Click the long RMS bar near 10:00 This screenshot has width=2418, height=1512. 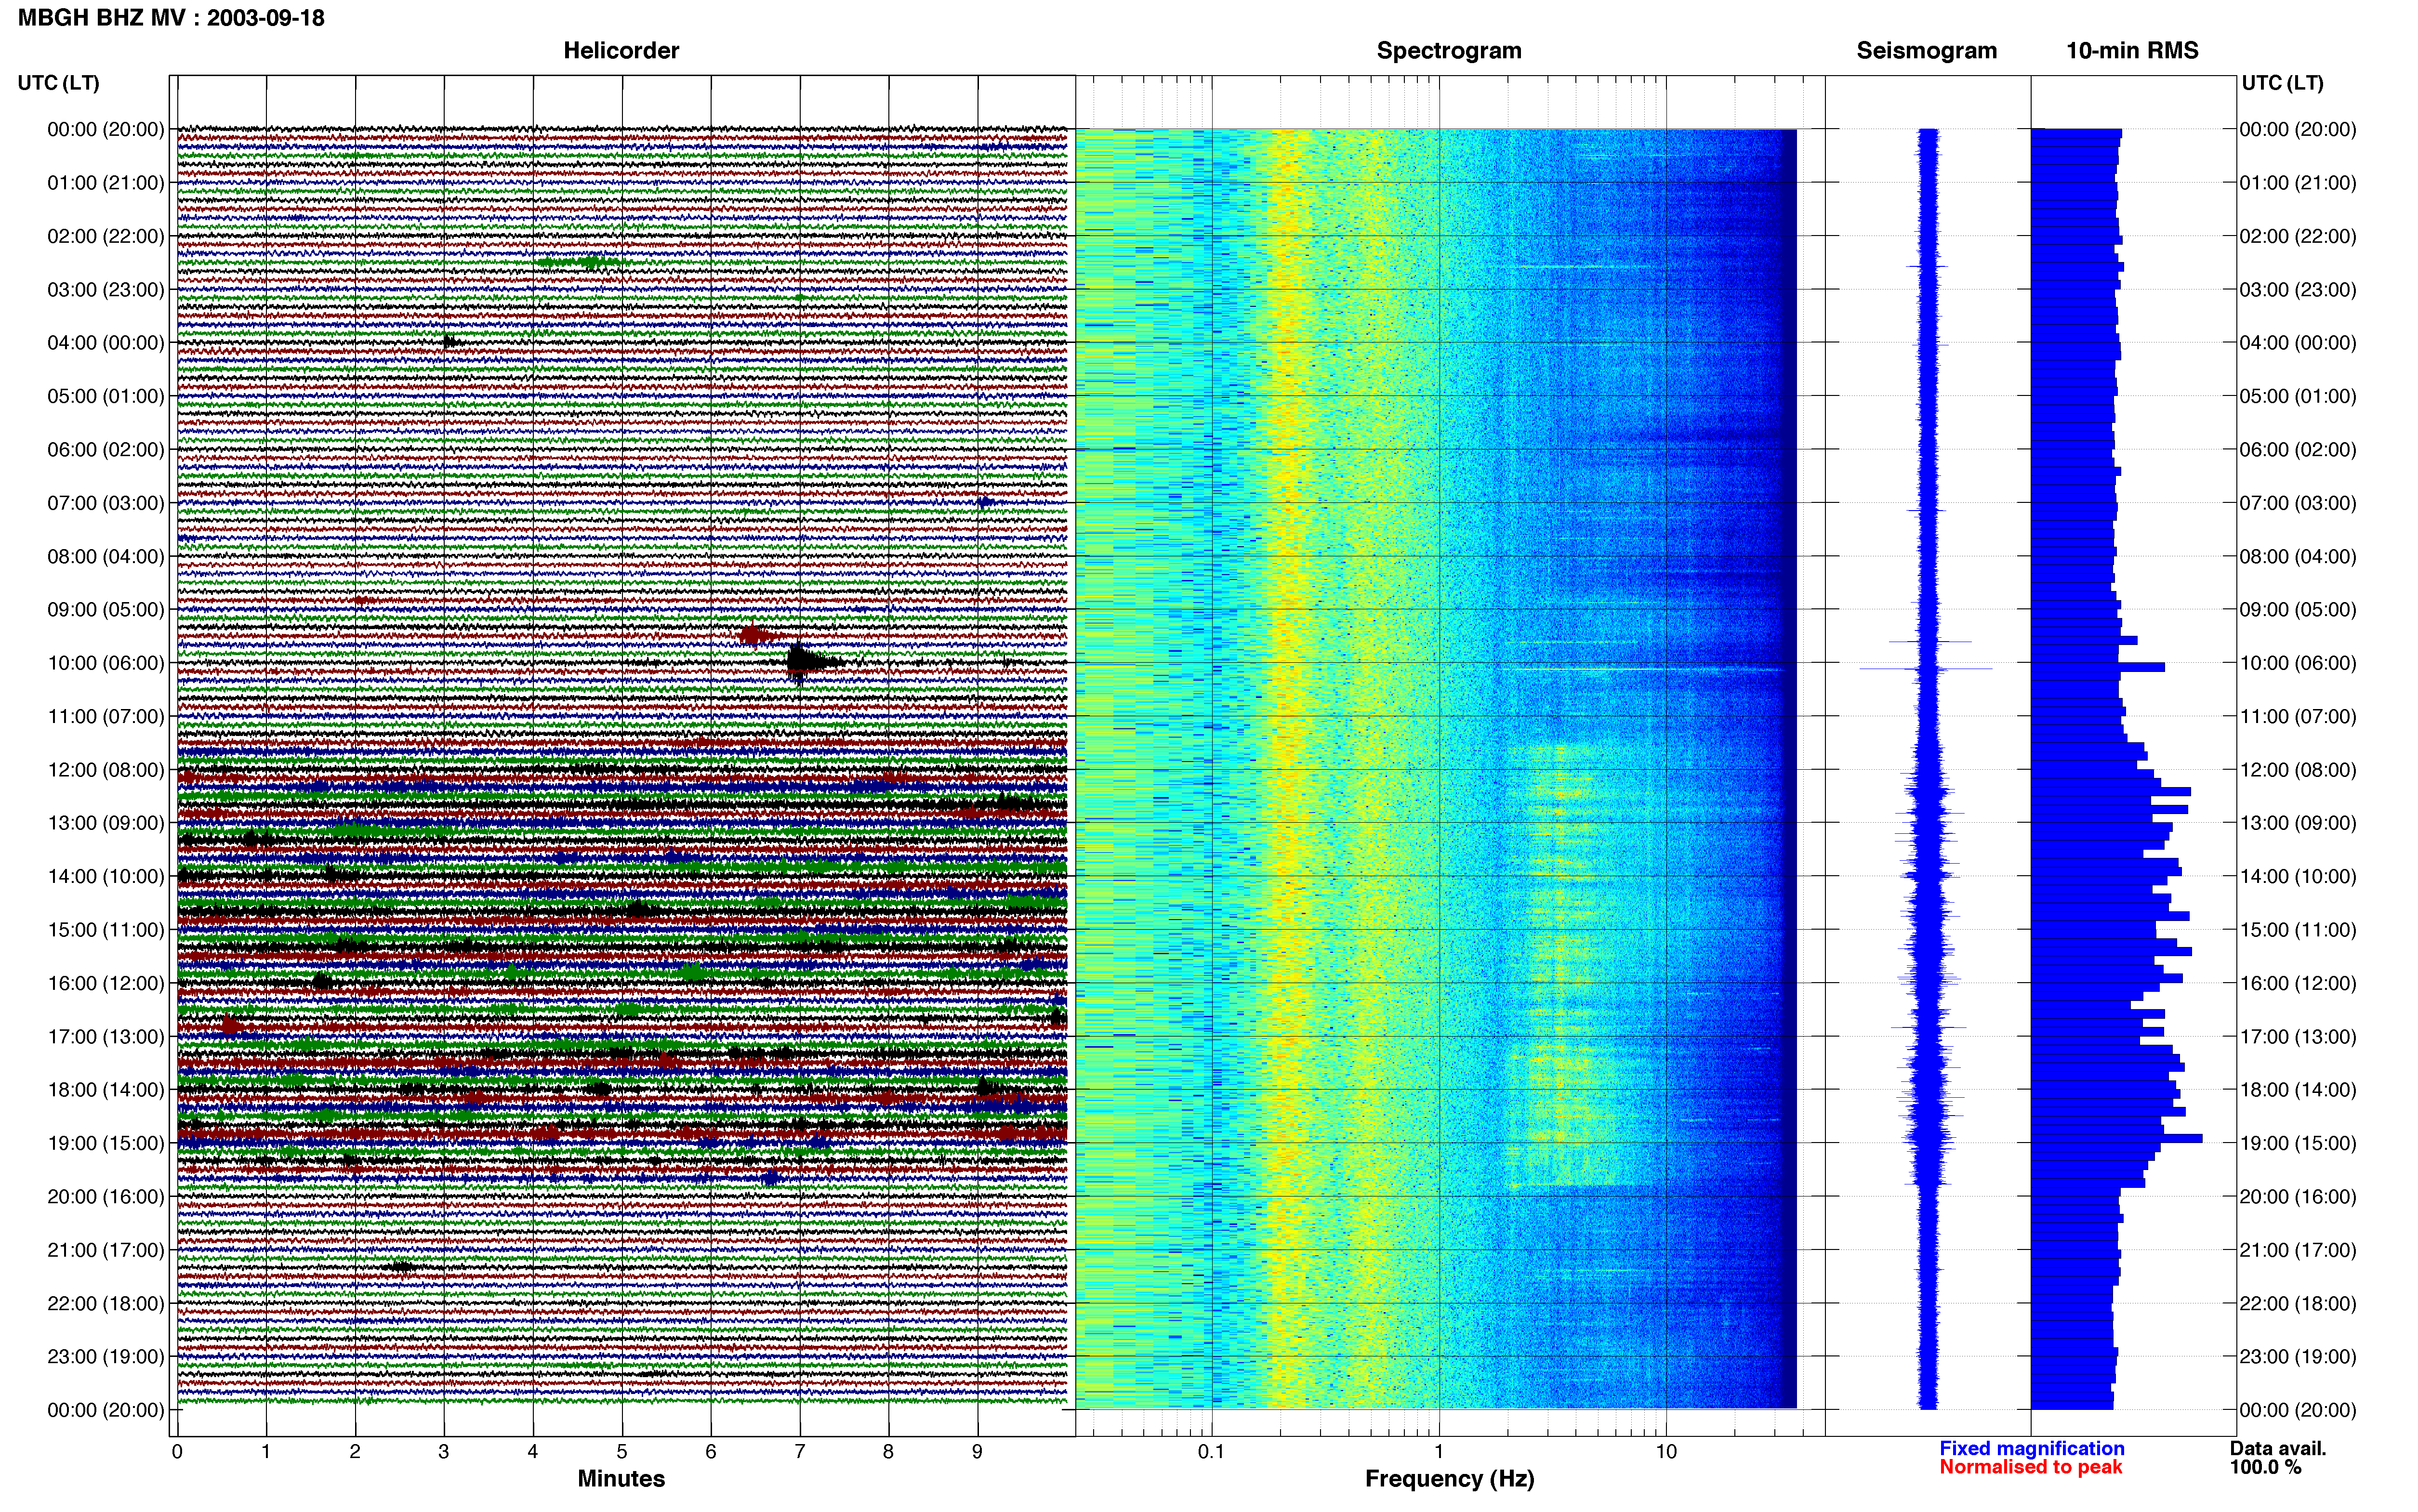coord(2097,667)
